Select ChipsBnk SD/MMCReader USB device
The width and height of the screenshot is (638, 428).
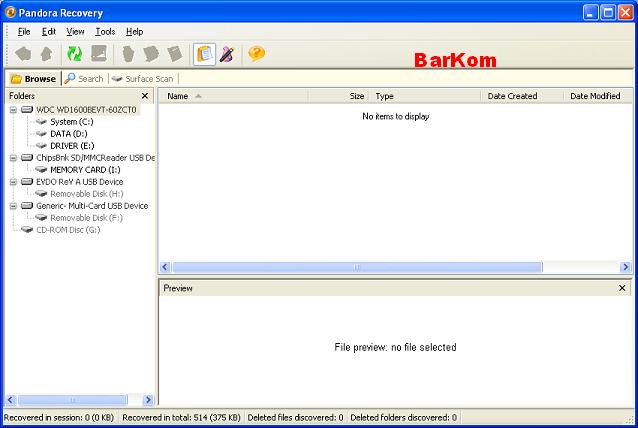95,158
